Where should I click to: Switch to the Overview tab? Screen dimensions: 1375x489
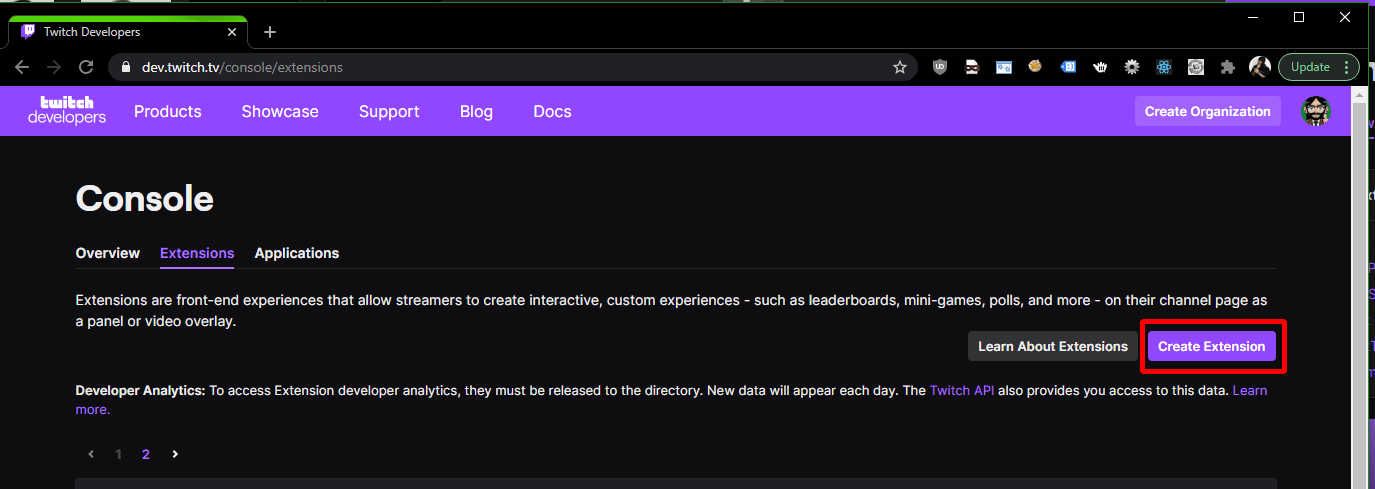108,253
